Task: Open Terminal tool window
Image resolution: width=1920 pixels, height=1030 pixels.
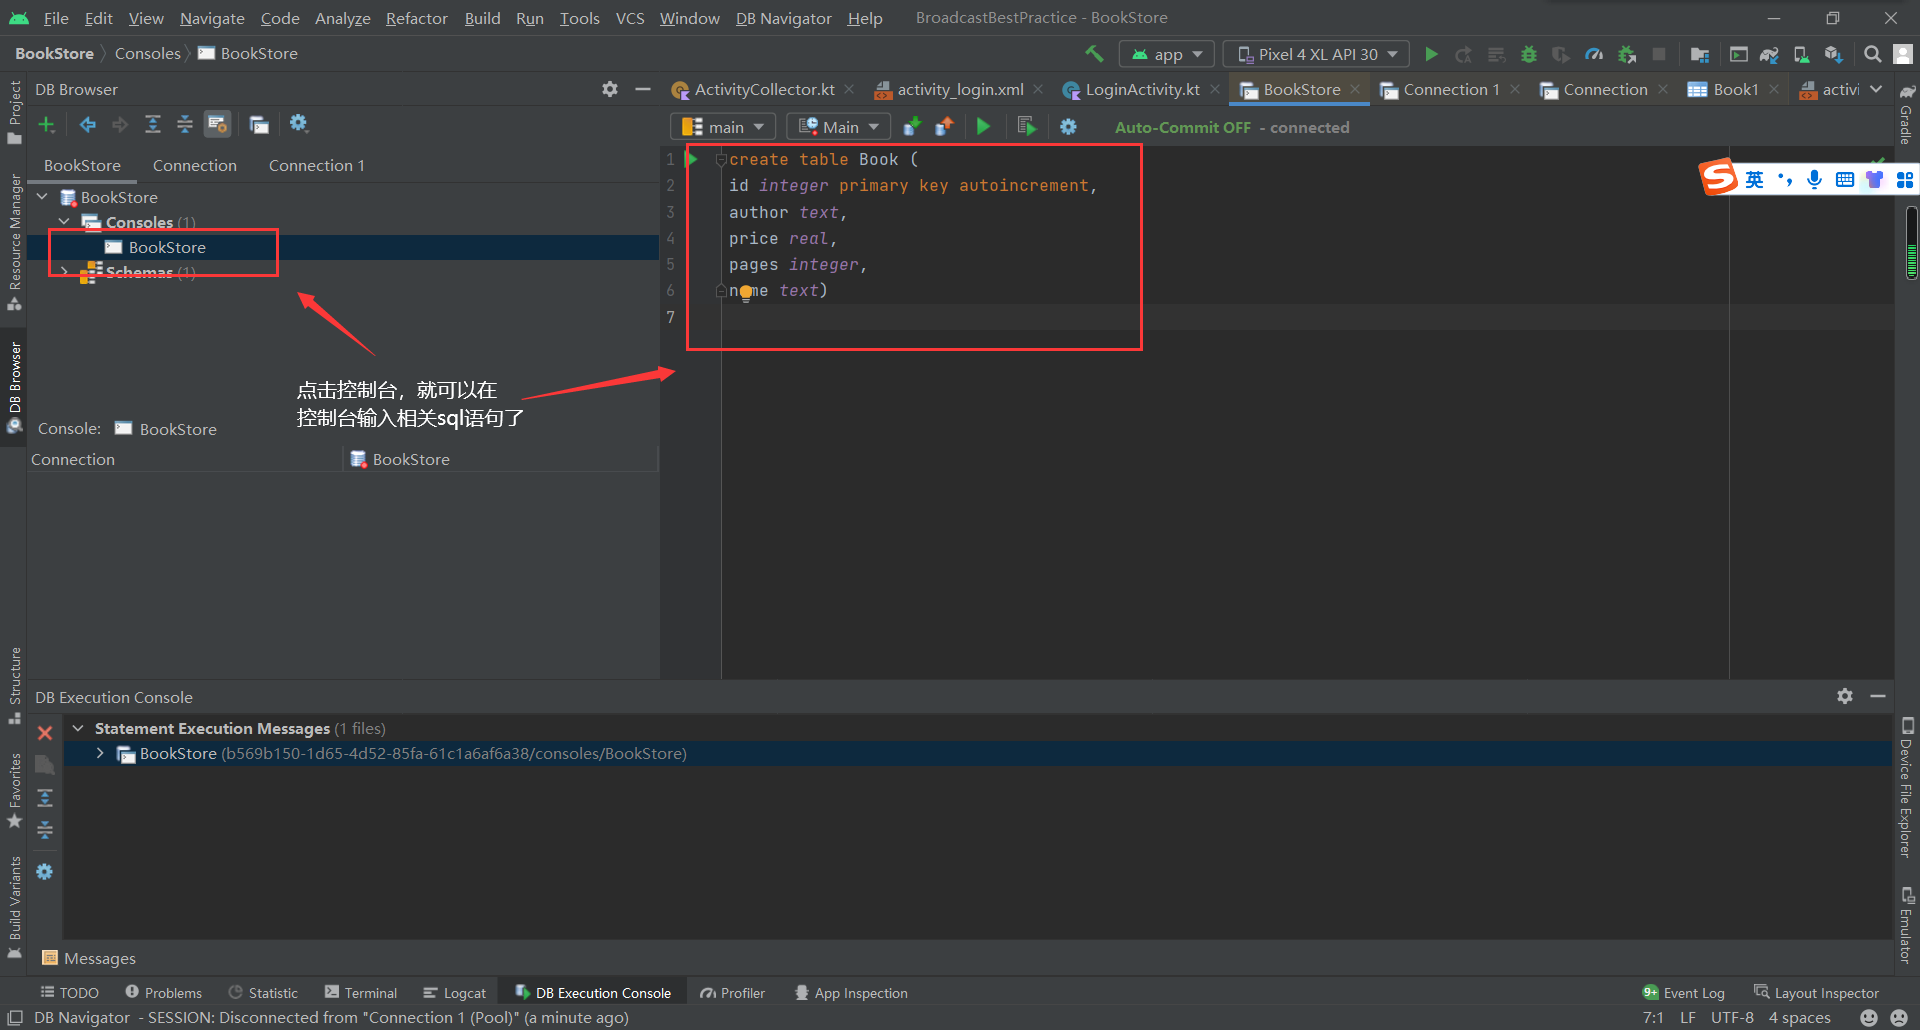Action: [360, 993]
